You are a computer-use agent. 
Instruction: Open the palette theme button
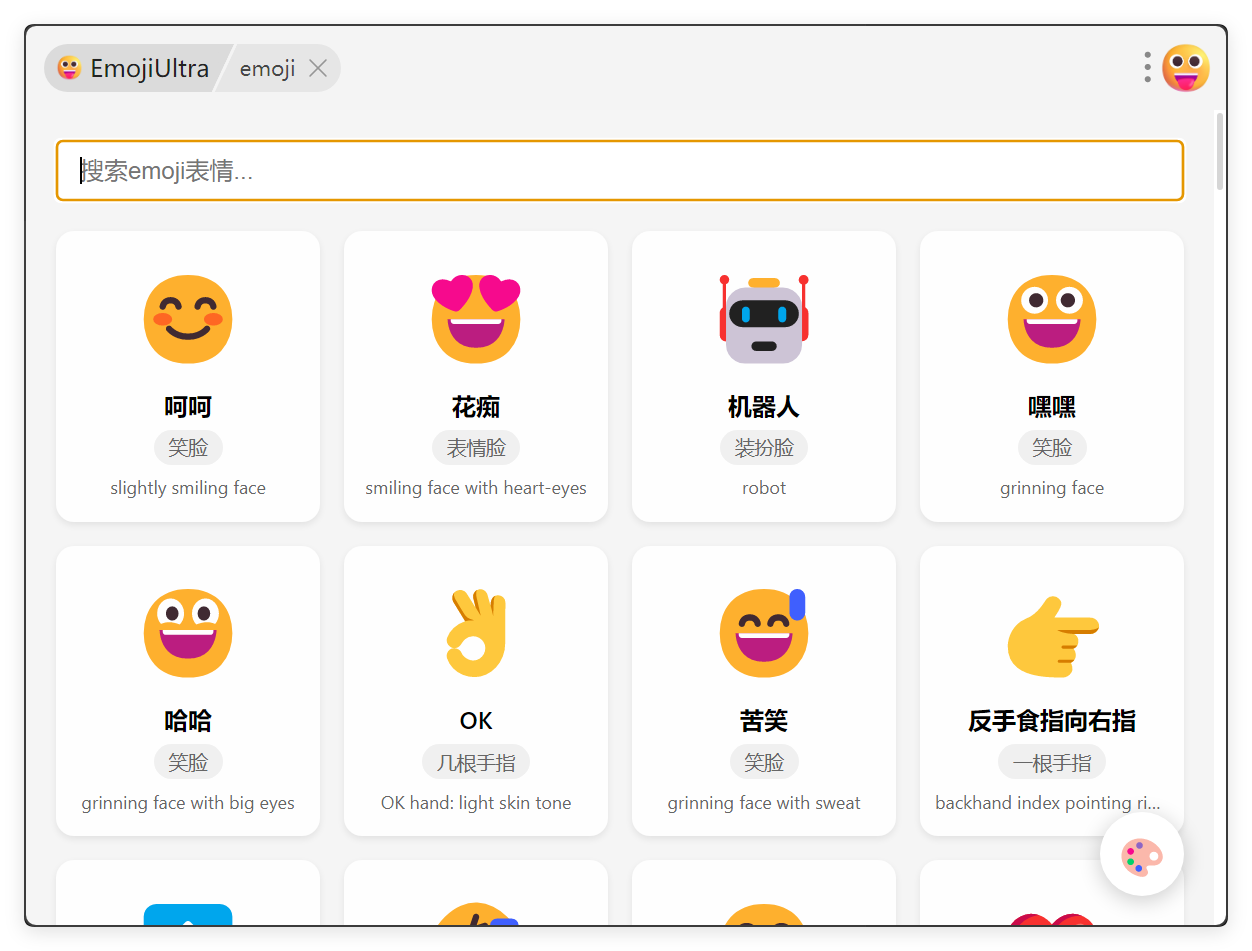(1142, 855)
